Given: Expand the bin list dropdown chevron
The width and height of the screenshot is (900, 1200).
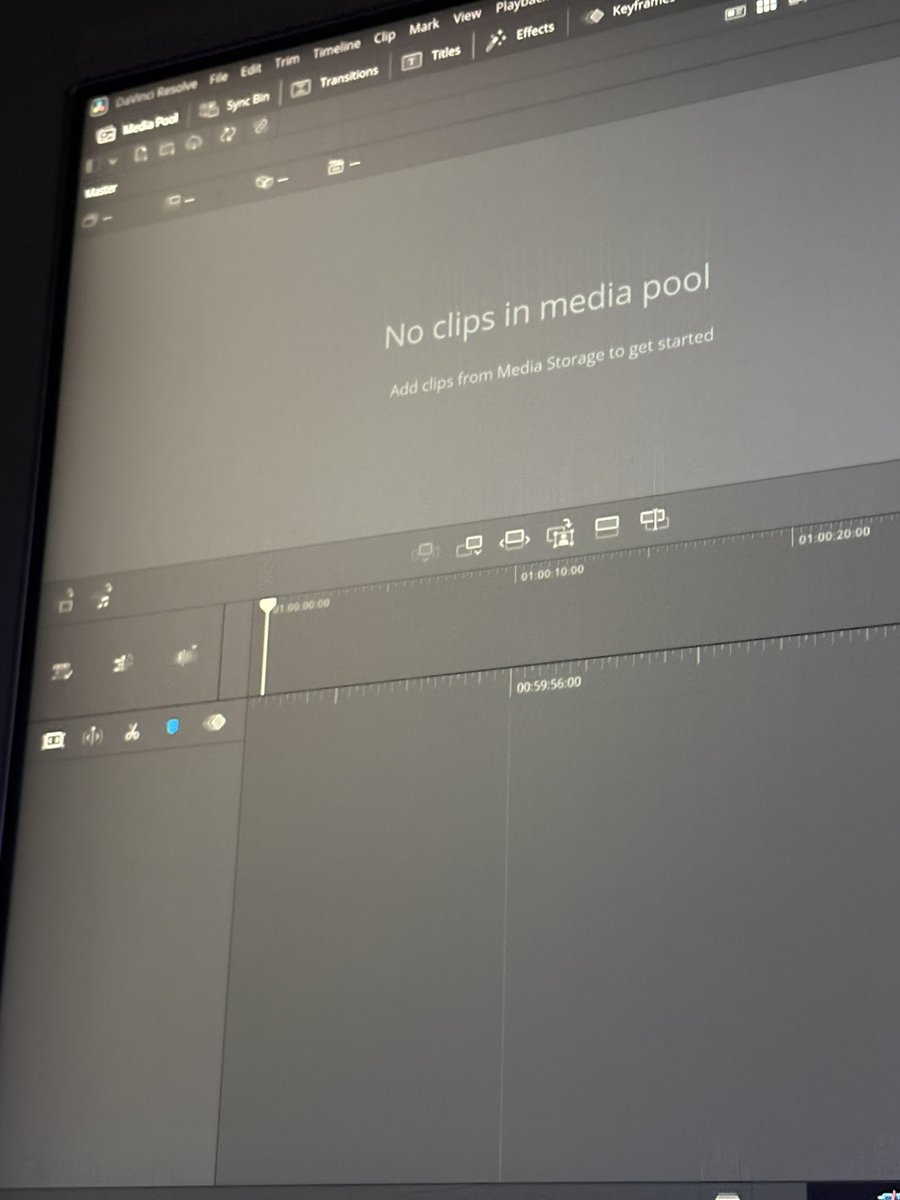Looking at the screenshot, I should pos(112,160).
